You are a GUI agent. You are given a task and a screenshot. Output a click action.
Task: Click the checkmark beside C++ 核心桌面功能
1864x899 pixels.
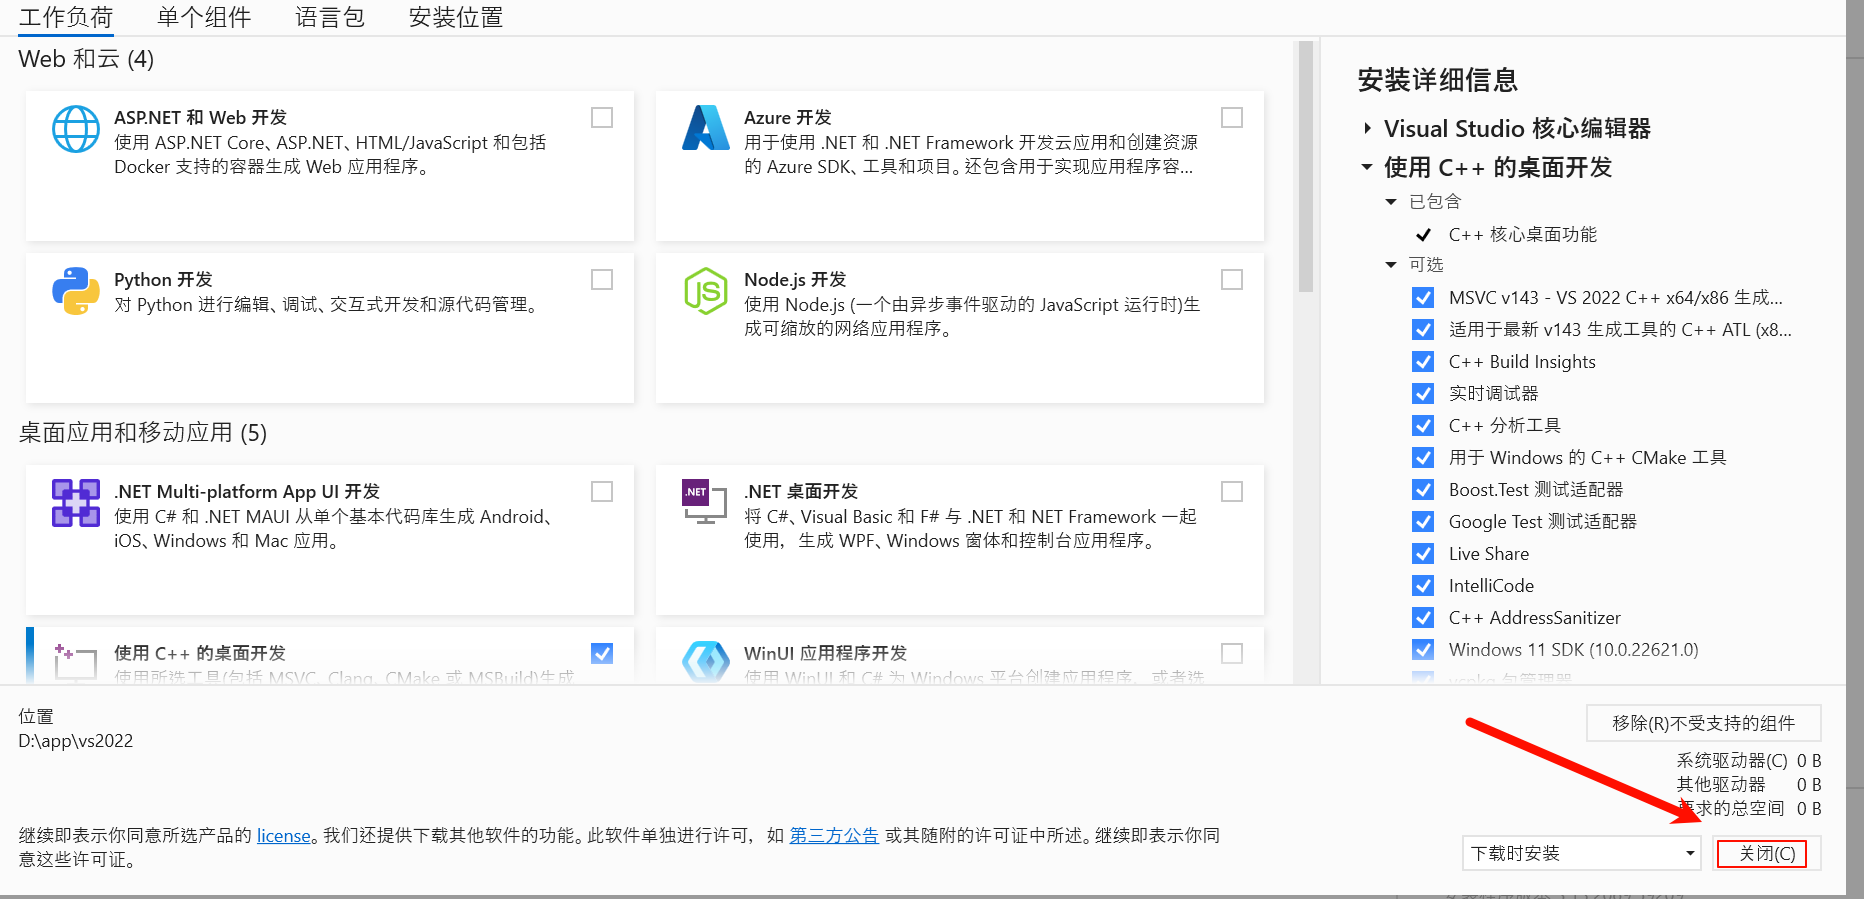1423,235
